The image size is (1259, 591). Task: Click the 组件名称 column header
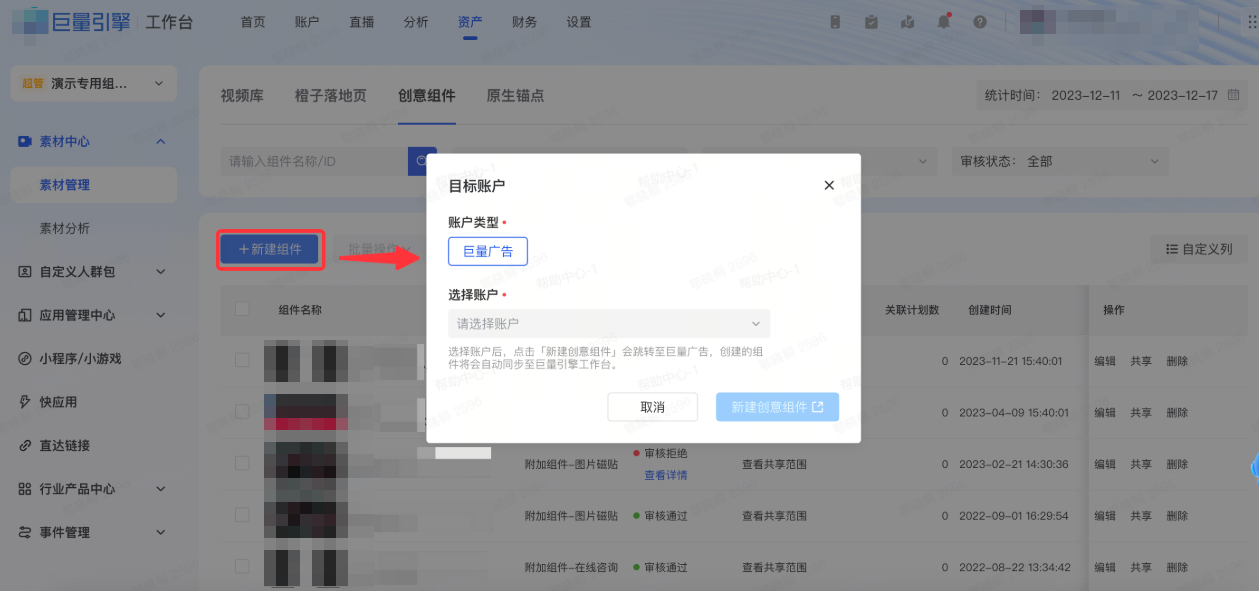pos(300,310)
